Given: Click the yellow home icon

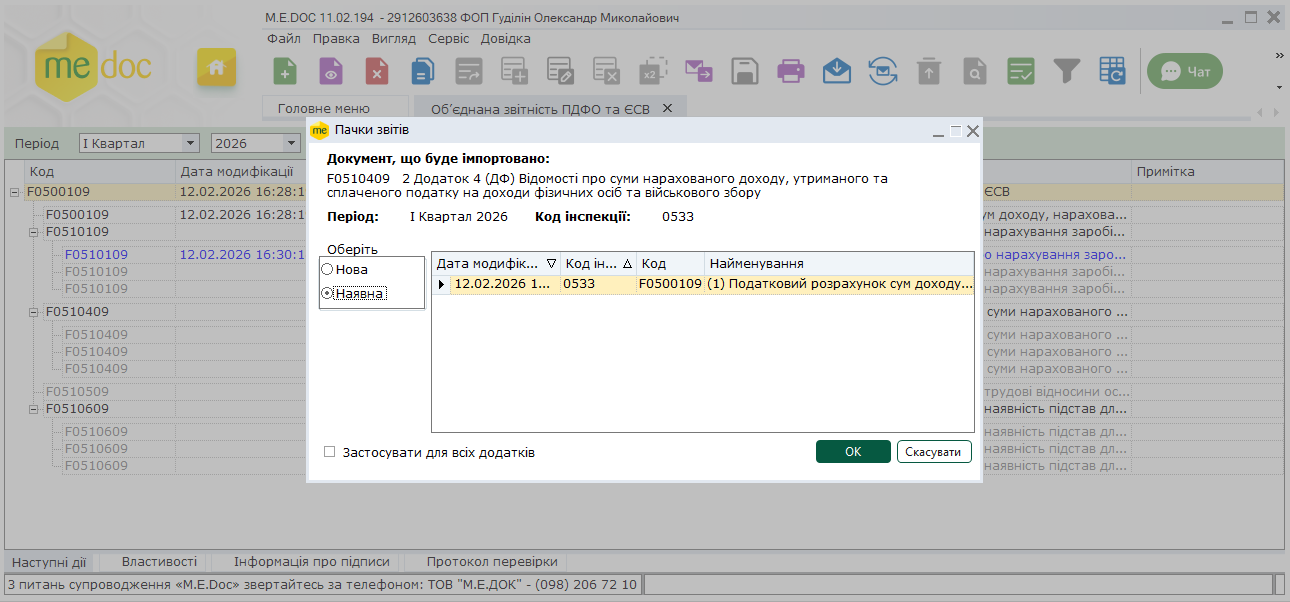Looking at the screenshot, I should (216, 68).
